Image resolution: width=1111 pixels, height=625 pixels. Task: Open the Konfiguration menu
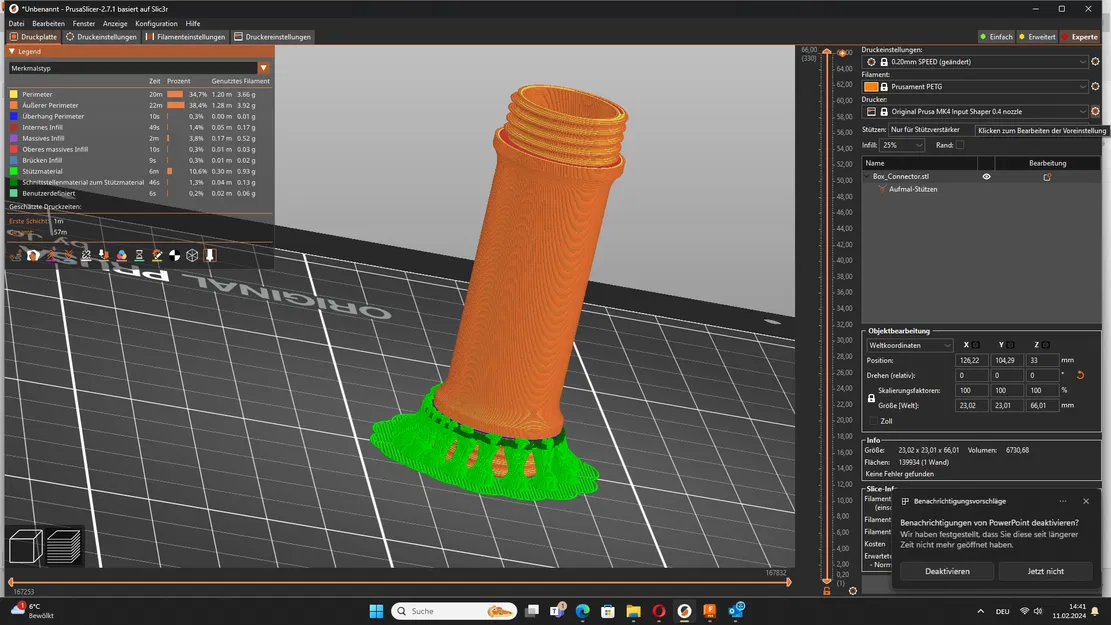(156, 23)
